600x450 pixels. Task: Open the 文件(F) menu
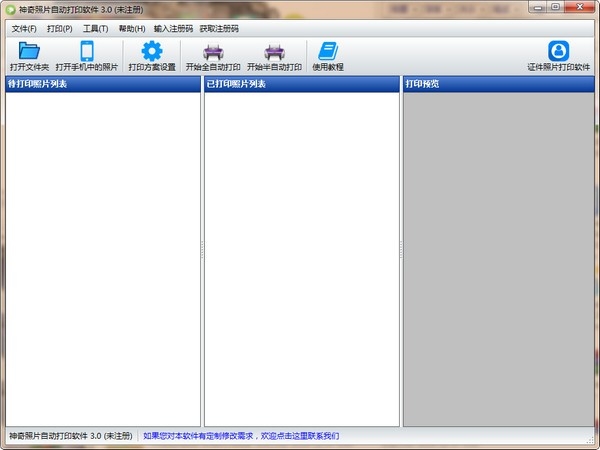[24, 28]
